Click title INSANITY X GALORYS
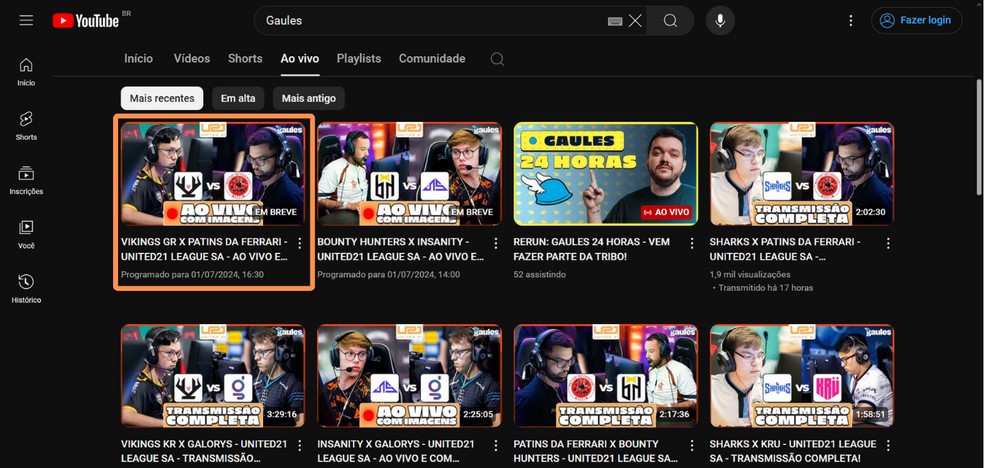984x468 pixels. (x=396, y=451)
